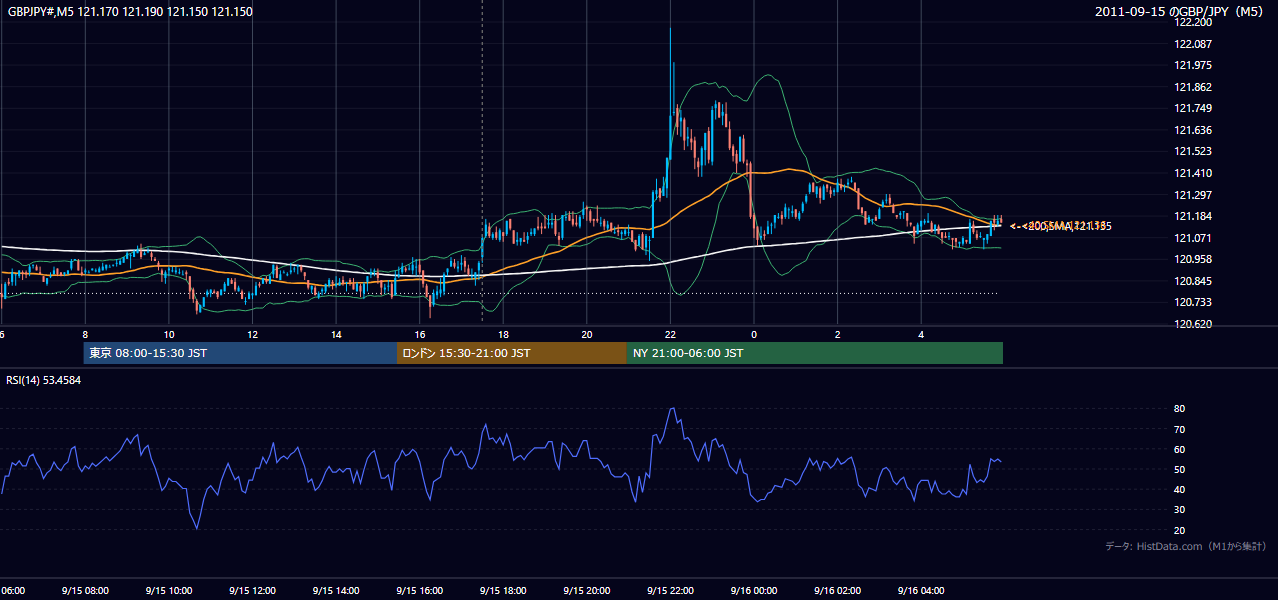Screen dimensions: 1278x600
Task: Click hour label 4 under the price chart
Action: (922, 334)
